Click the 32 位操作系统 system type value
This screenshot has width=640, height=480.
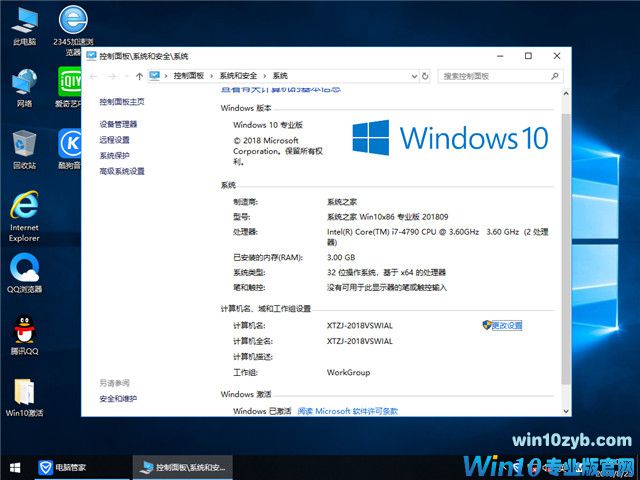tap(386, 272)
